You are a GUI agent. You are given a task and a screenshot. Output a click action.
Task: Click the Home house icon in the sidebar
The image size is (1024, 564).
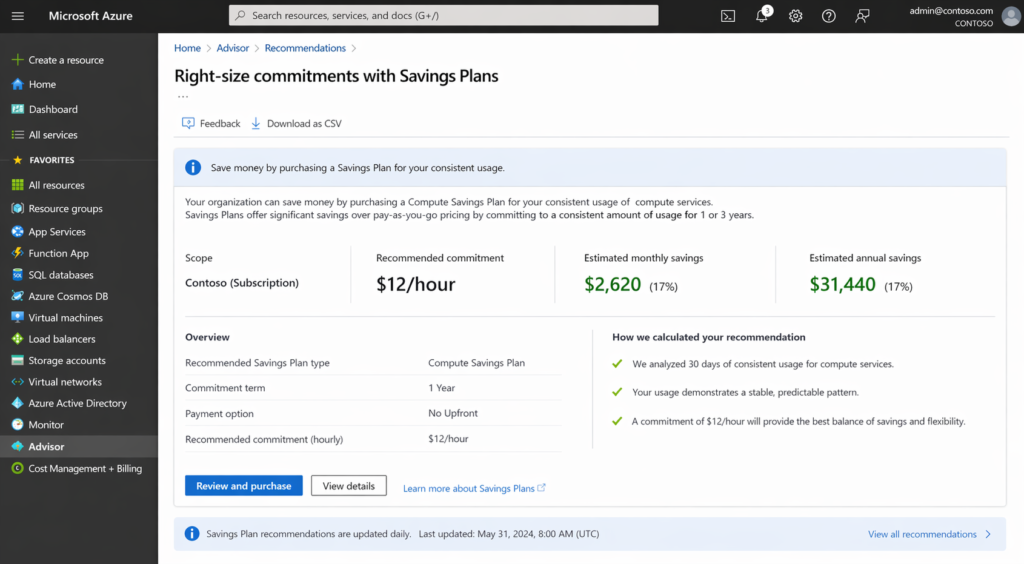pos(18,84)
